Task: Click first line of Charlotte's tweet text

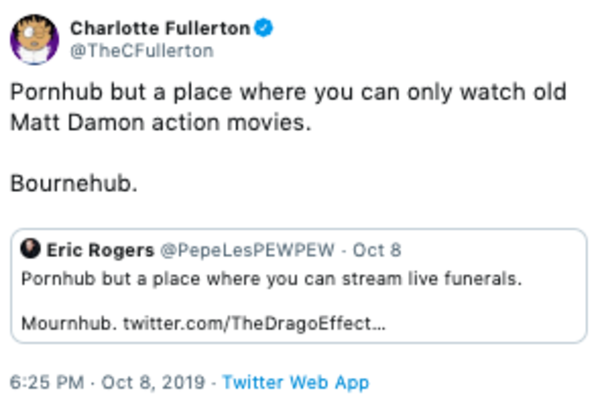Action: pyautogui.click(x=288, y=93)
